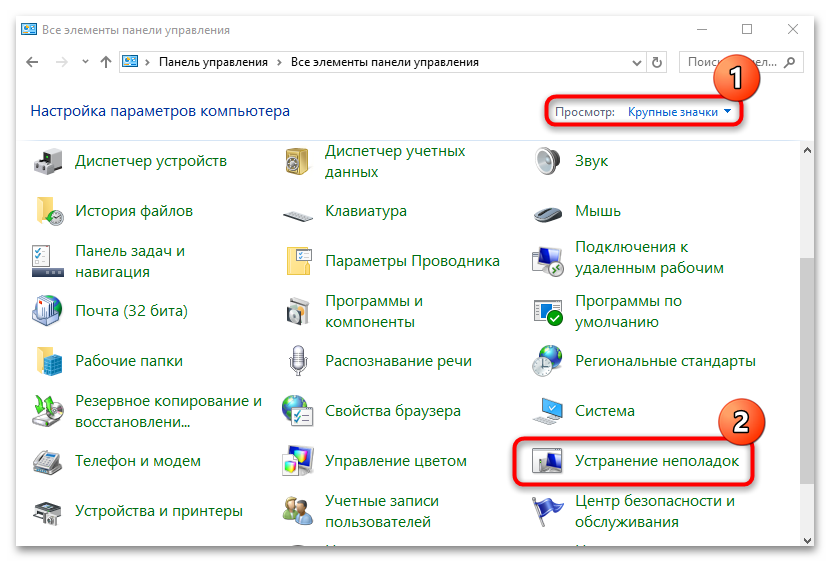Viewport: 830px width, 562px height.
Task: Open the Звук link
Action: [591, 161]
